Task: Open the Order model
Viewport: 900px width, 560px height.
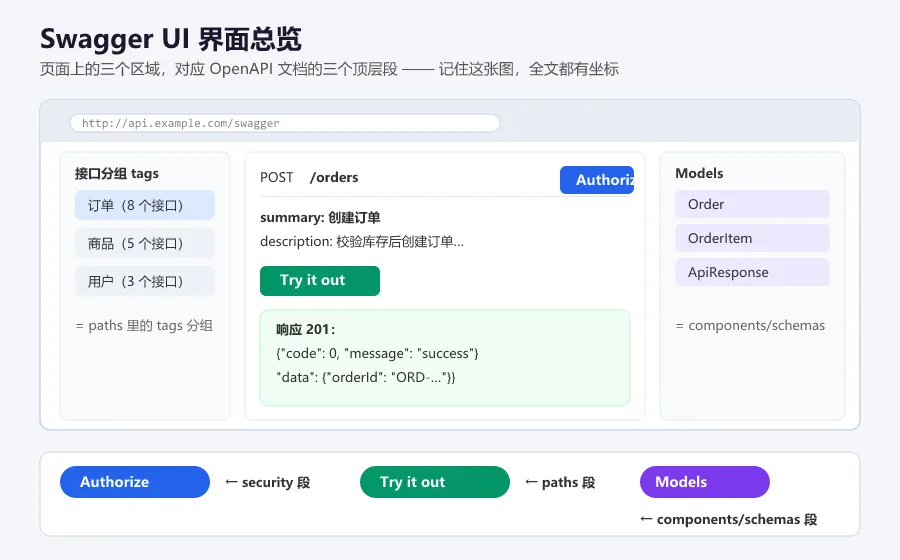Action: (752, 204)
